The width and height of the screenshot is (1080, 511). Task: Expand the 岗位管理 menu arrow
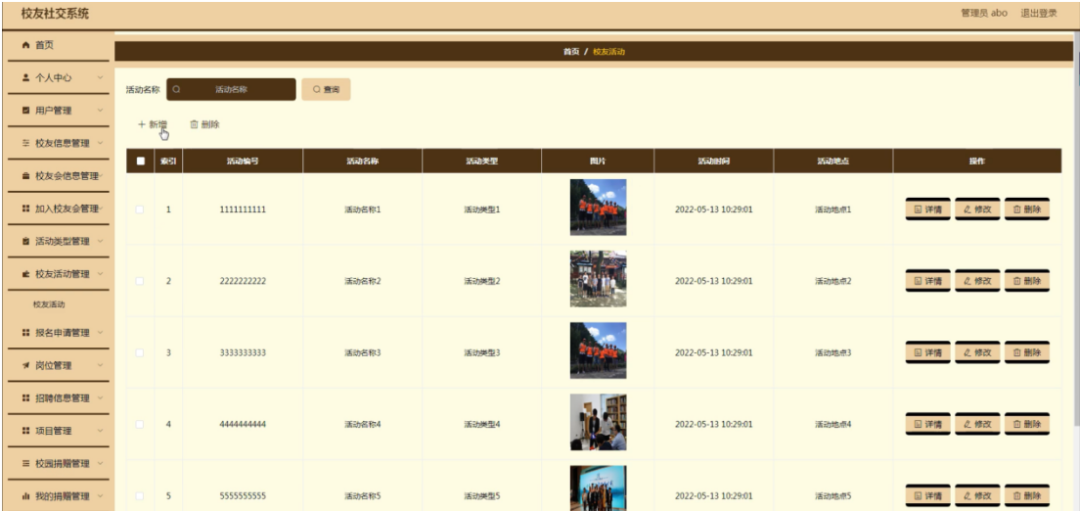coord(101,365)
